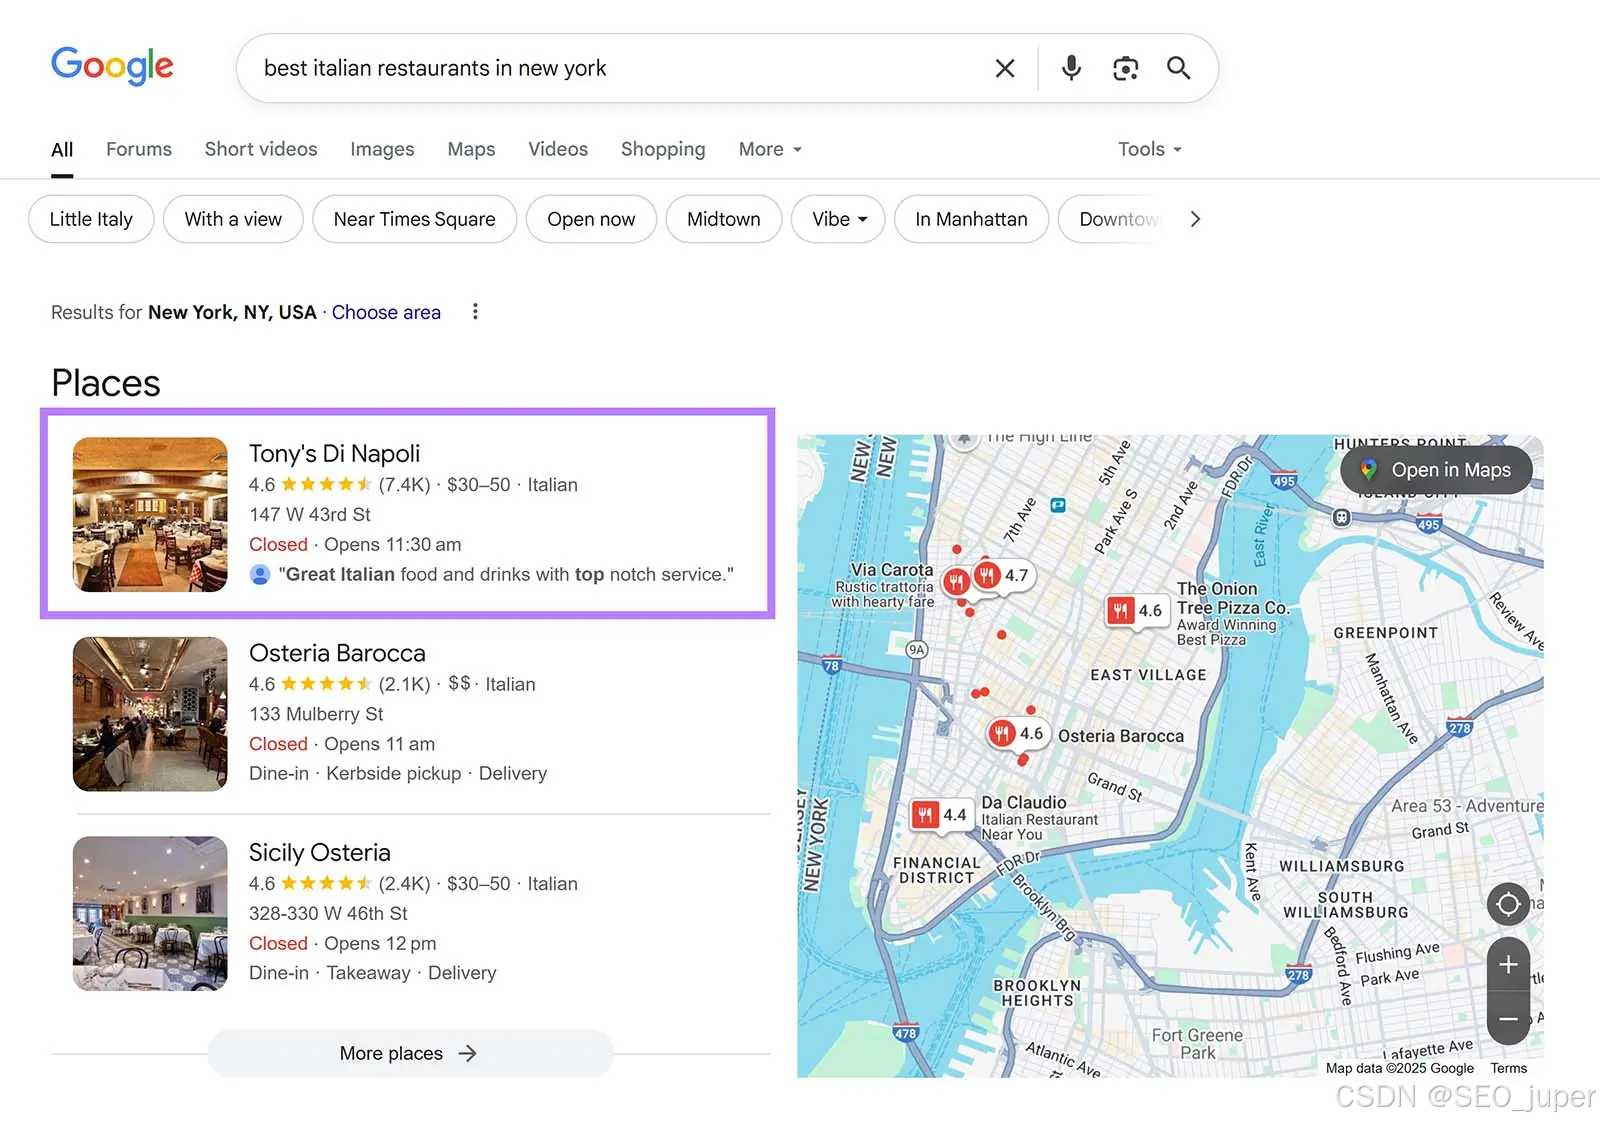The image size is (1600, 1124).
Task: Apply the Near Times Square filter chip
Action: [414, 219]
